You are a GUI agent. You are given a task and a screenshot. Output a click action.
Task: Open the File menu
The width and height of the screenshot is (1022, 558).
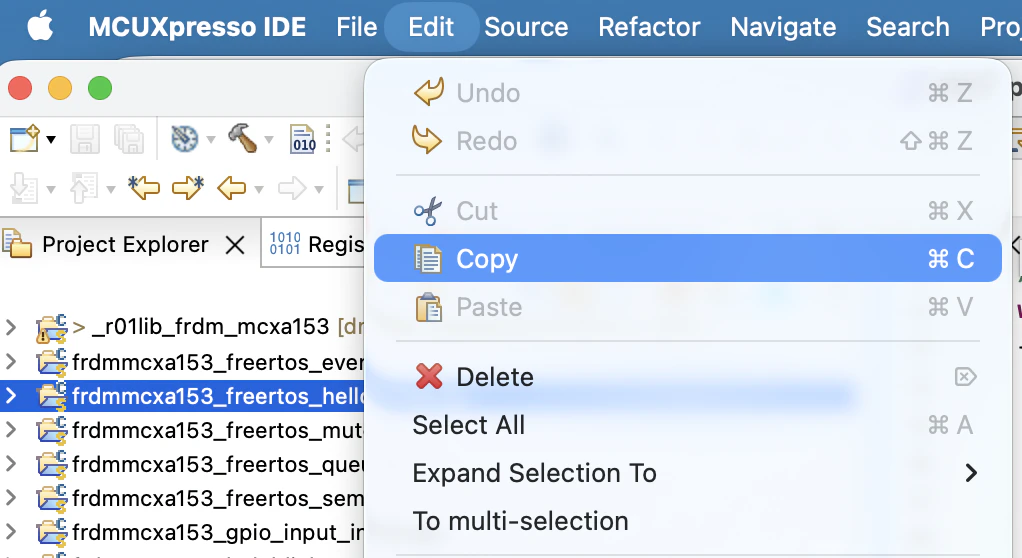point(357,27)
